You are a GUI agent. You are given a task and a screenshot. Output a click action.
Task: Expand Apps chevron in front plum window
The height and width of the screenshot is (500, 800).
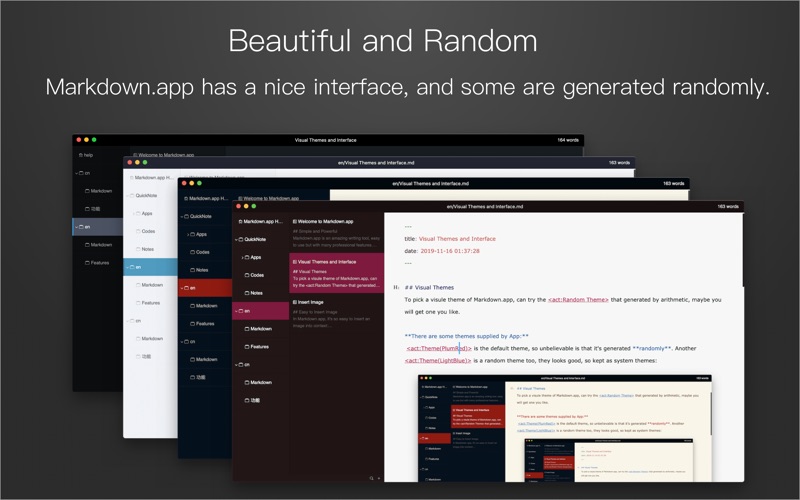tap(243, 257)
